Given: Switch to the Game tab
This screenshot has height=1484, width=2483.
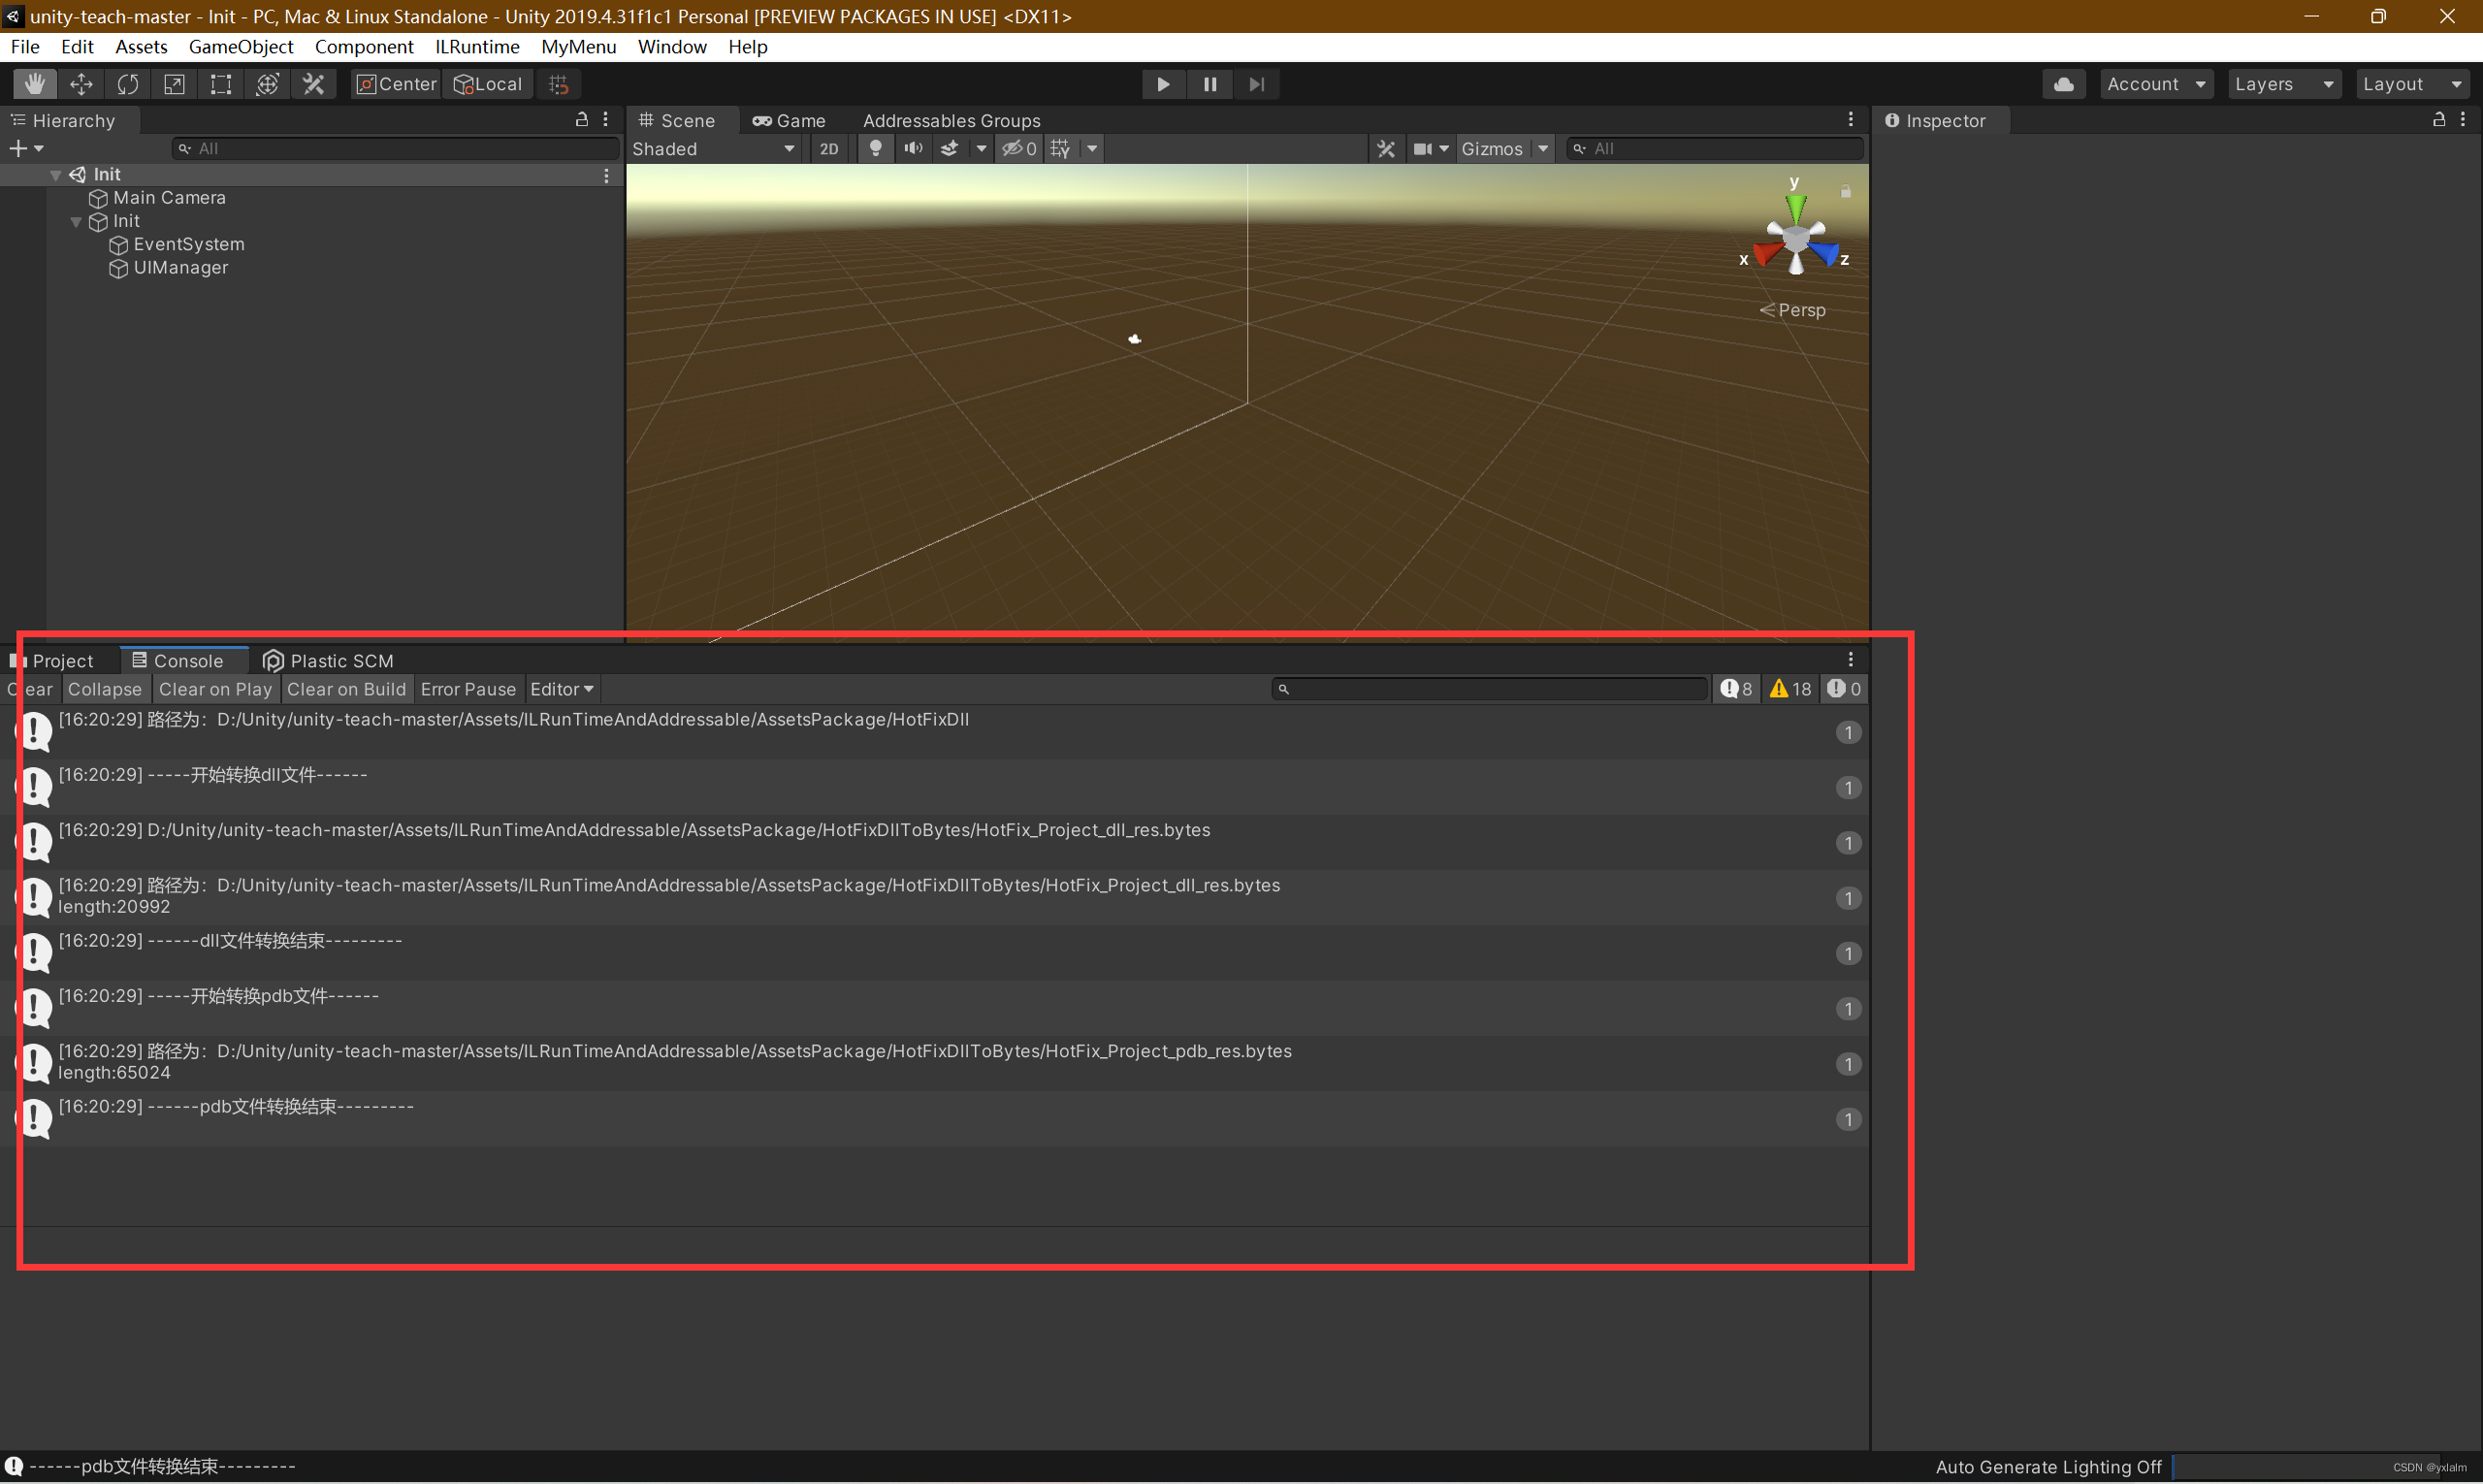Looking at the screenshot, I should click(790, 120).
